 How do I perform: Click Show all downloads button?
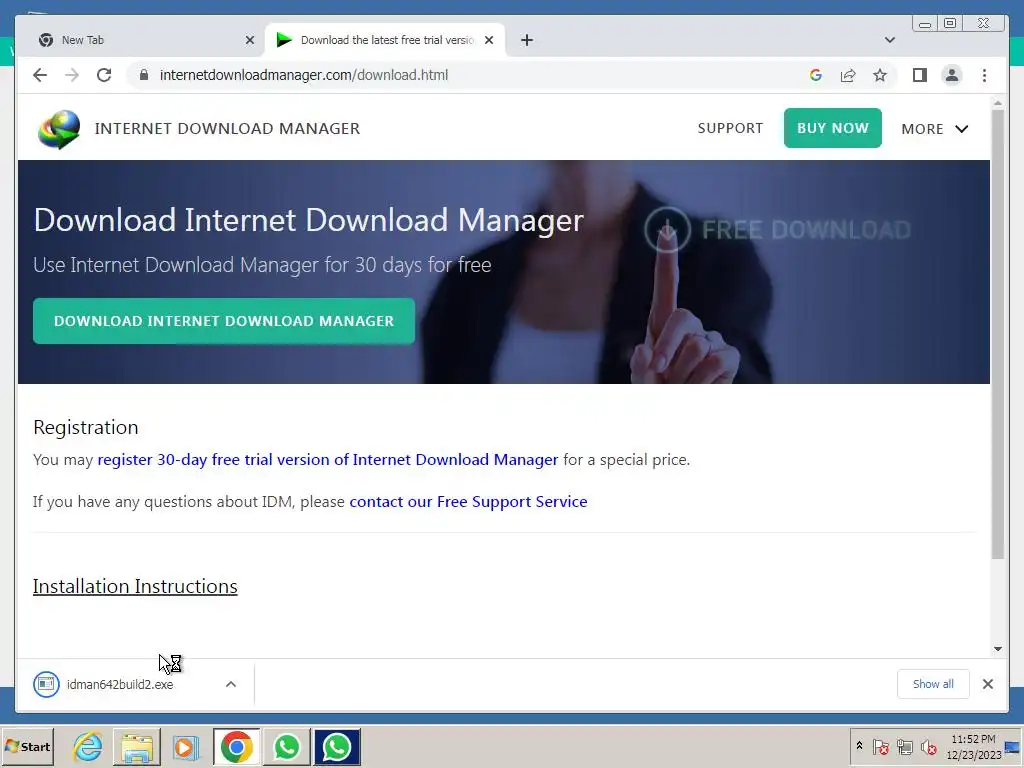(x=933, y=684)
